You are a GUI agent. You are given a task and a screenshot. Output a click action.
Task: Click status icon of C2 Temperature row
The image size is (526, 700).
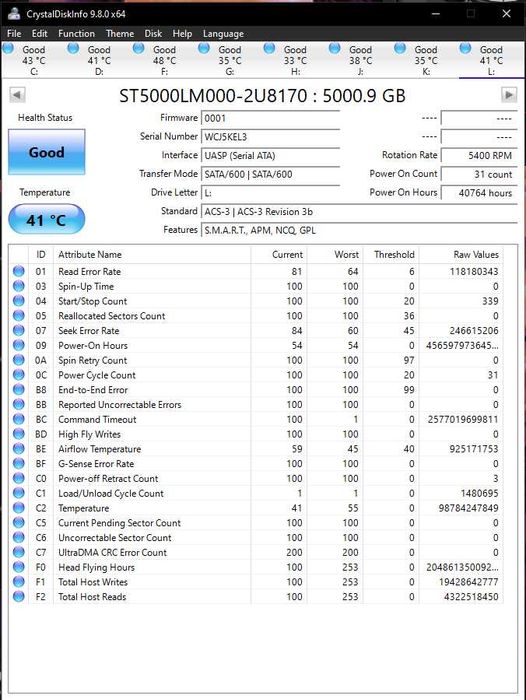coord(19,507)
